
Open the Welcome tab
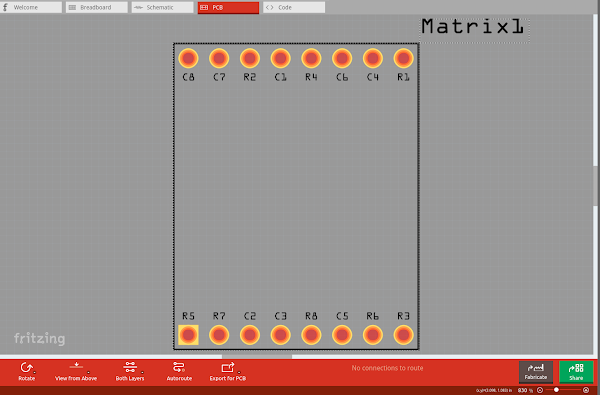click(31, 7)
